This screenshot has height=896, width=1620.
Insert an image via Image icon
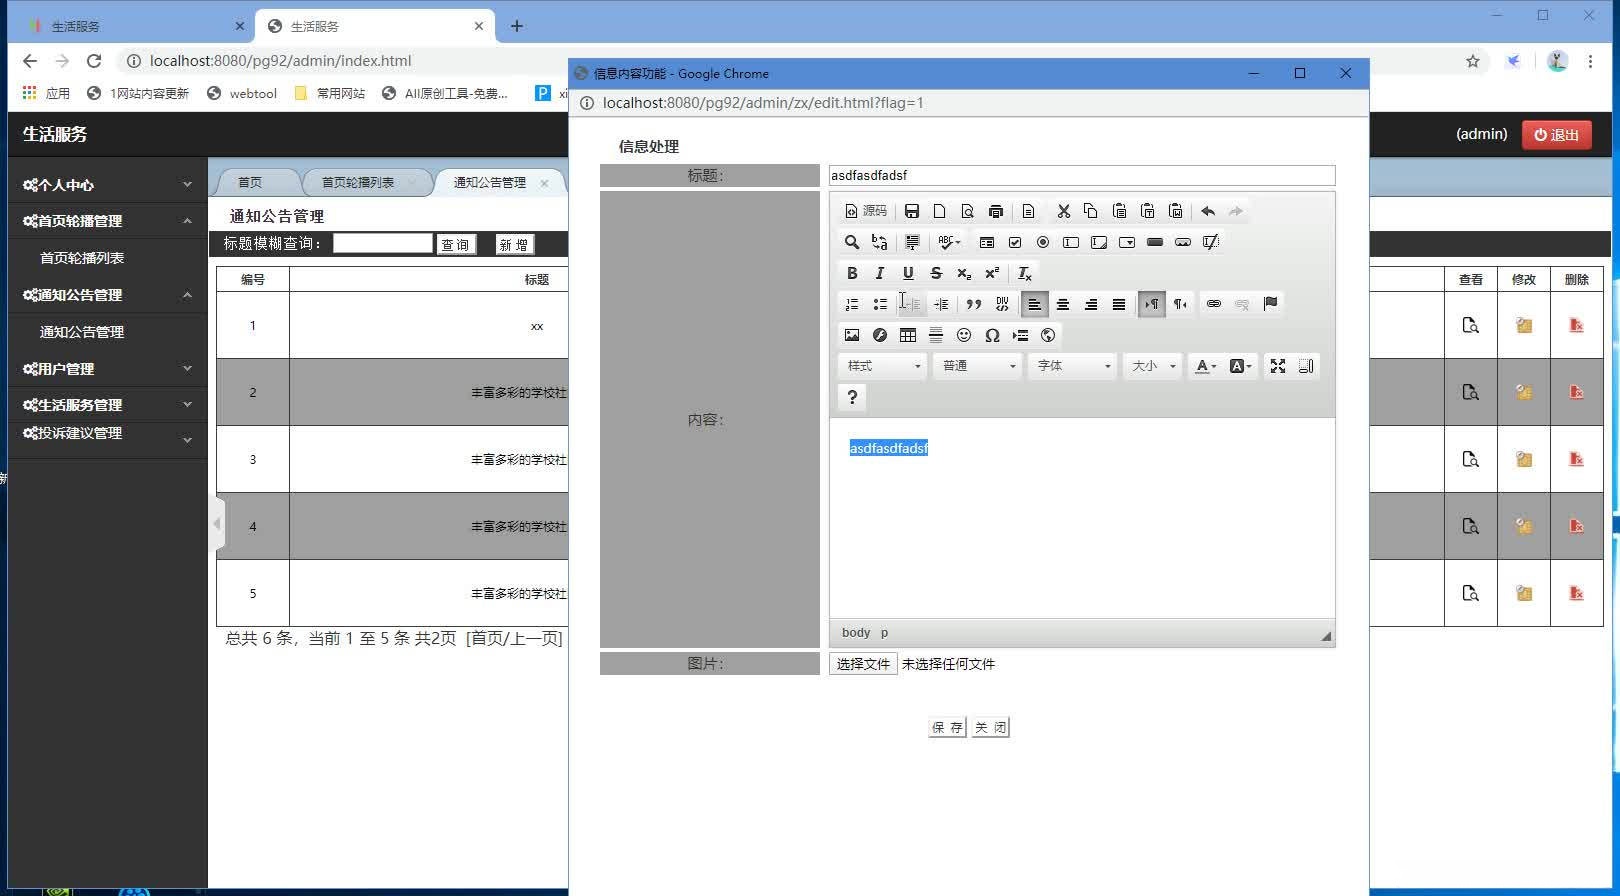click(852, 335)
